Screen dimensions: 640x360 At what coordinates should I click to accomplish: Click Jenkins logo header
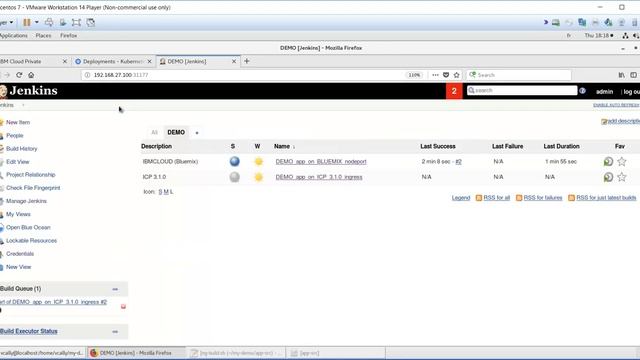[29, 91]
